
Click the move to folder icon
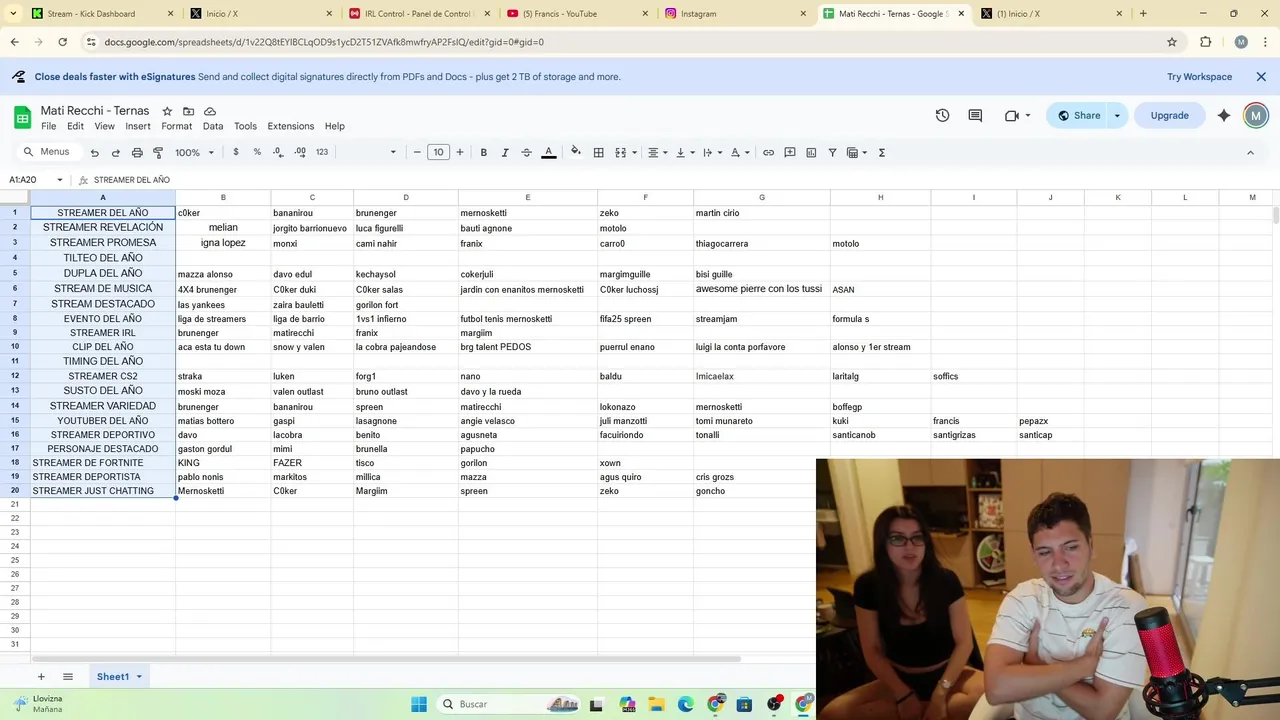(188, 111)
